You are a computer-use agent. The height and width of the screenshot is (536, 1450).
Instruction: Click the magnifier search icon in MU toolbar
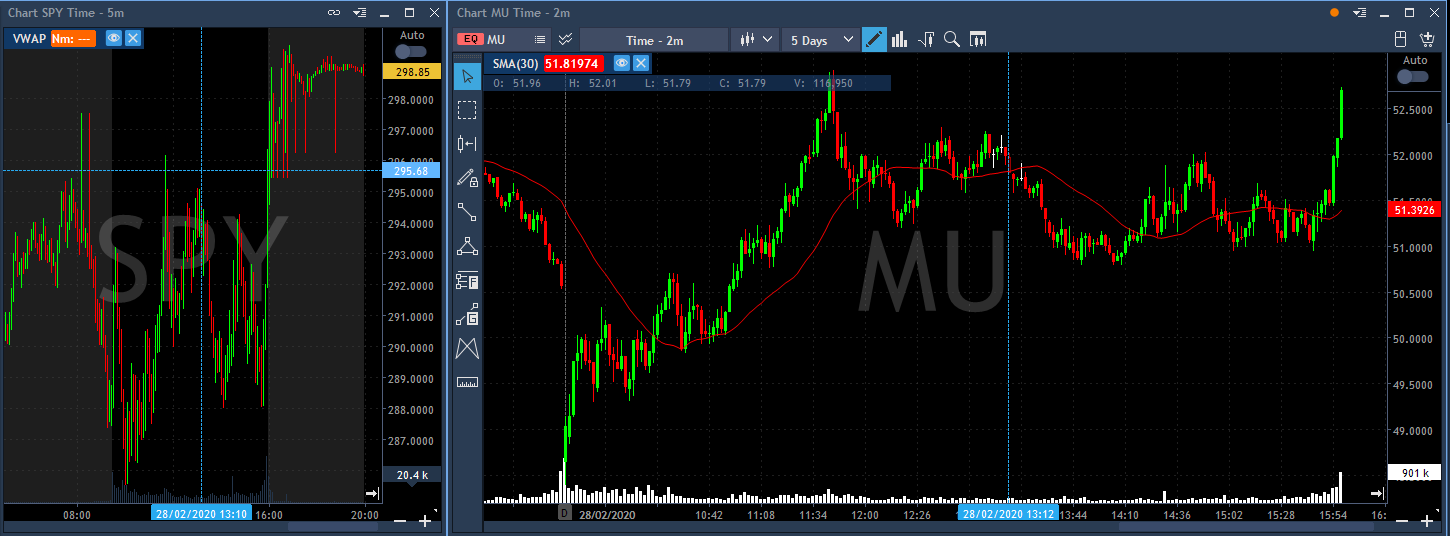point(952,40)
